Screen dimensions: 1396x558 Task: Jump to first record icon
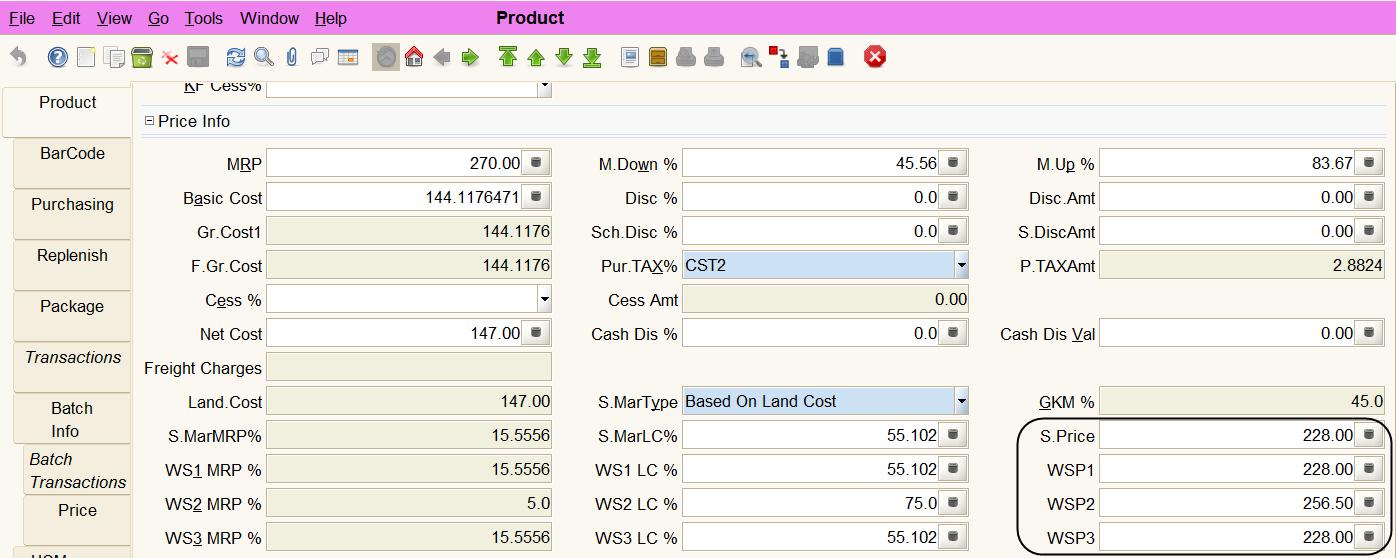[508, 57]
